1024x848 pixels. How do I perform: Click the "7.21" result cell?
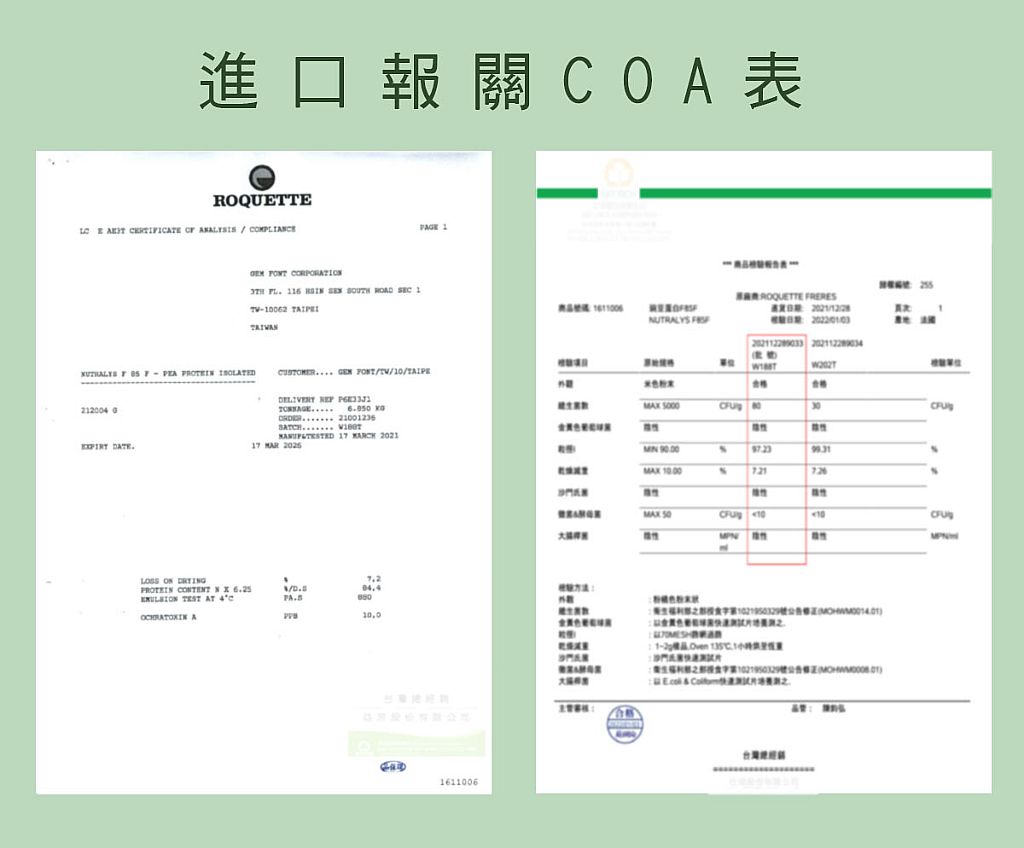[760, 471]
